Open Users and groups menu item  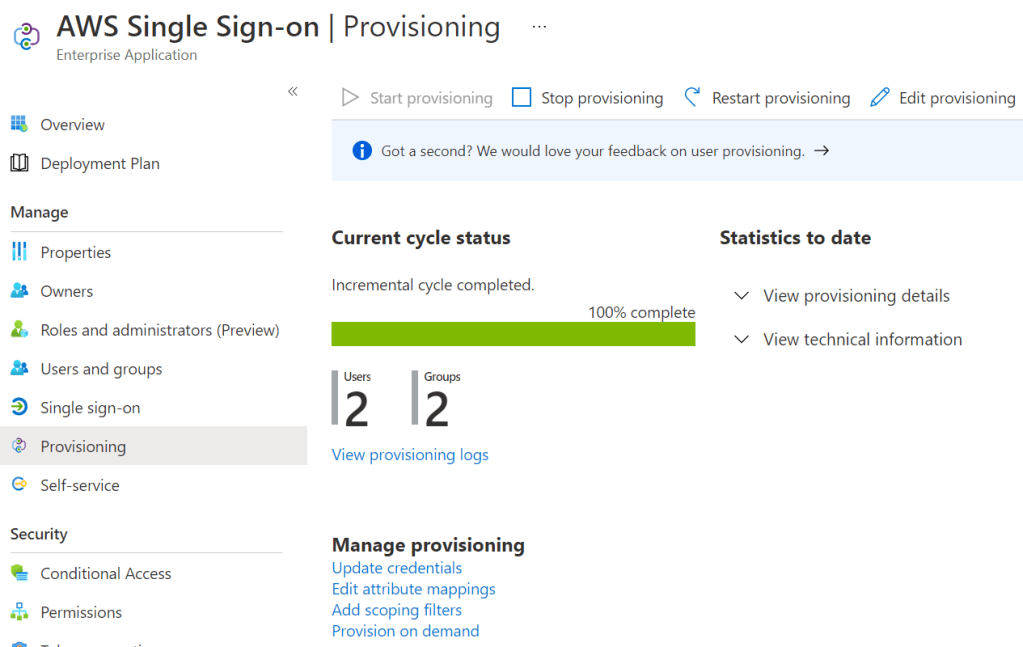(101, 369)
